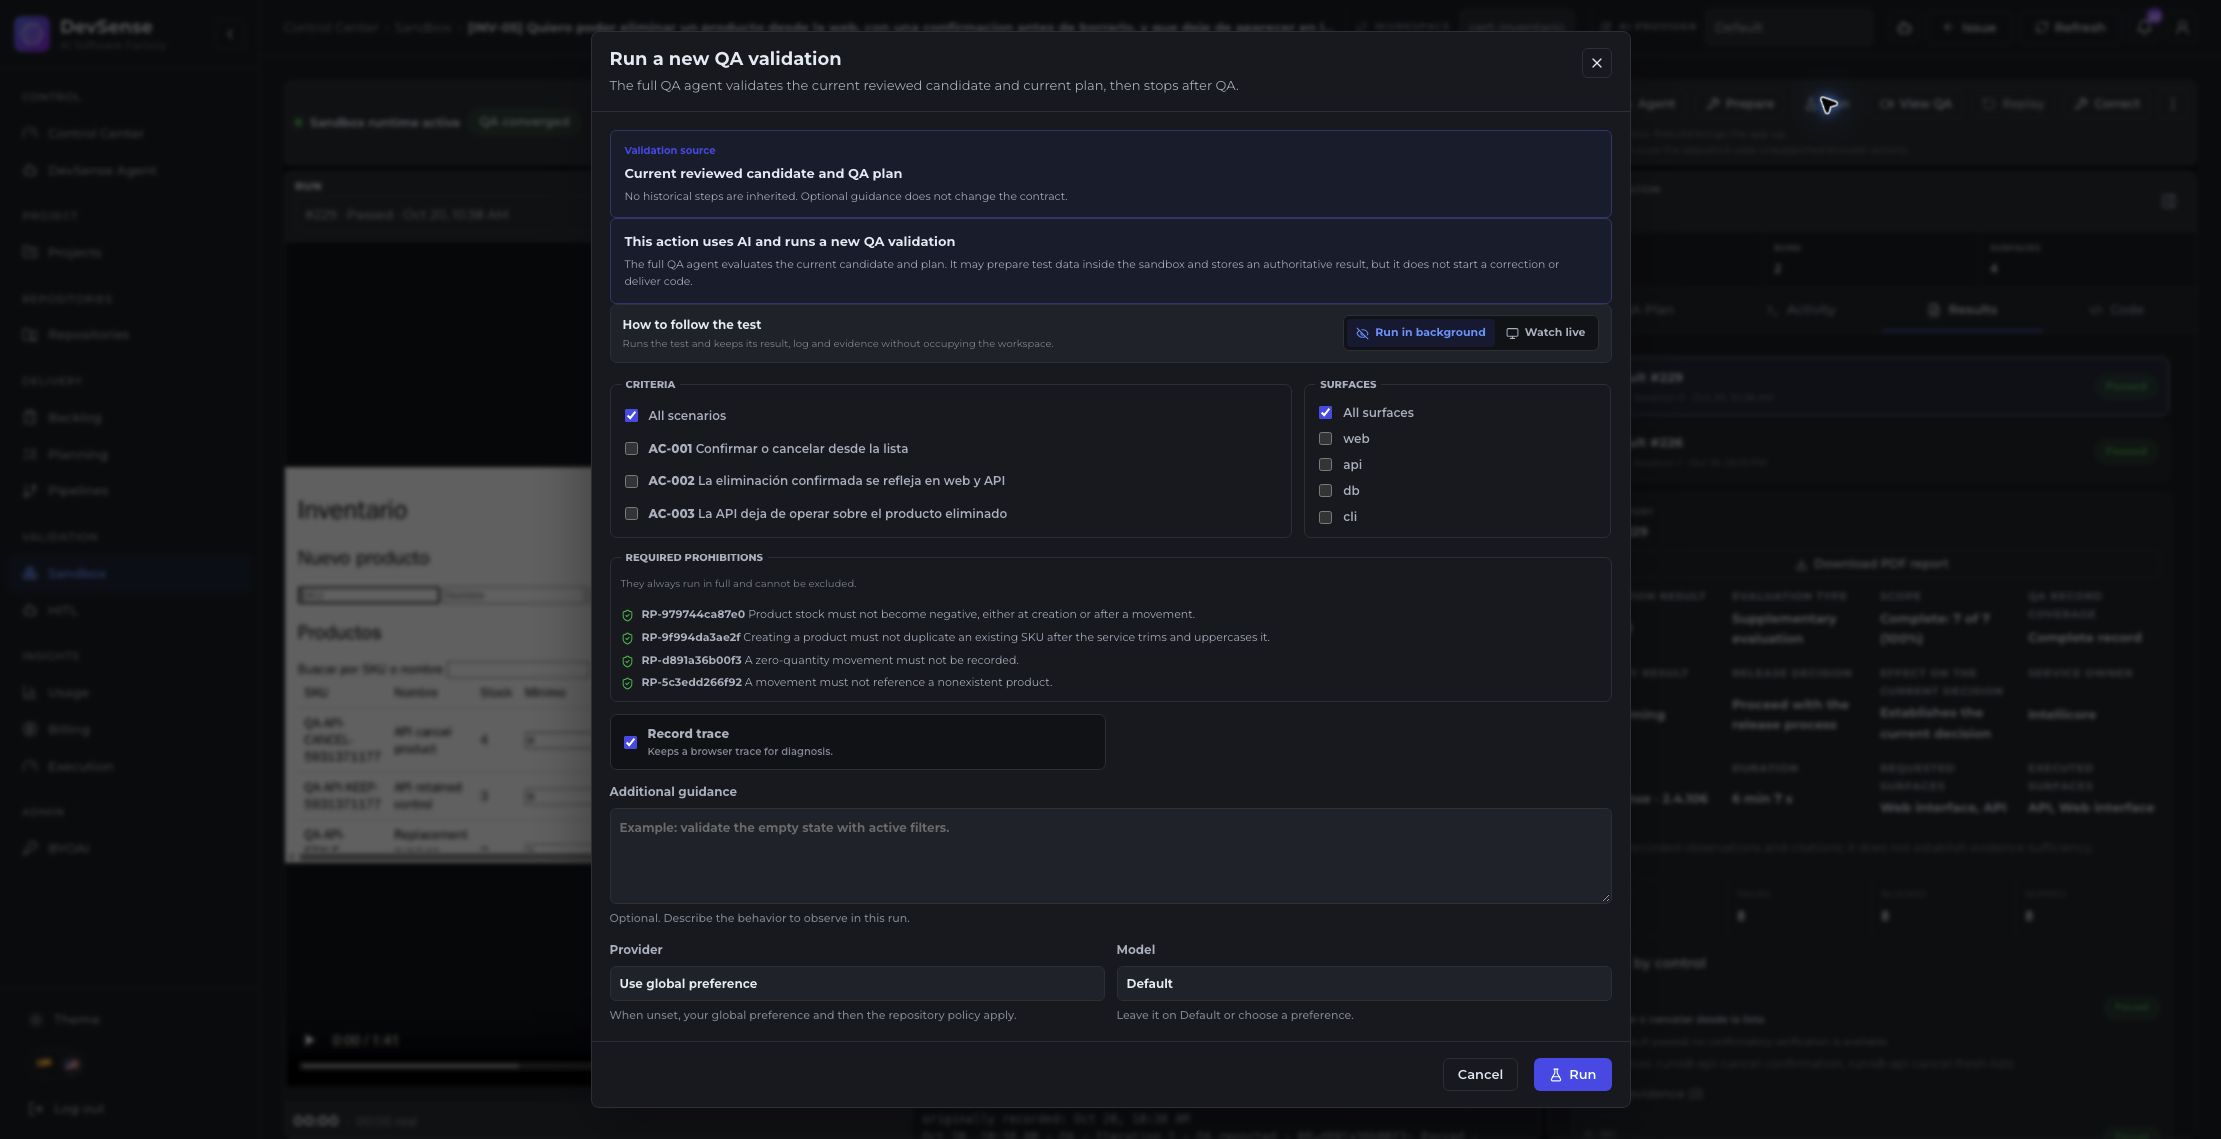Enable the api surface checkbox
Image resolution: width=2221 pixels, height=1139 pixels.
(1325, 465)
